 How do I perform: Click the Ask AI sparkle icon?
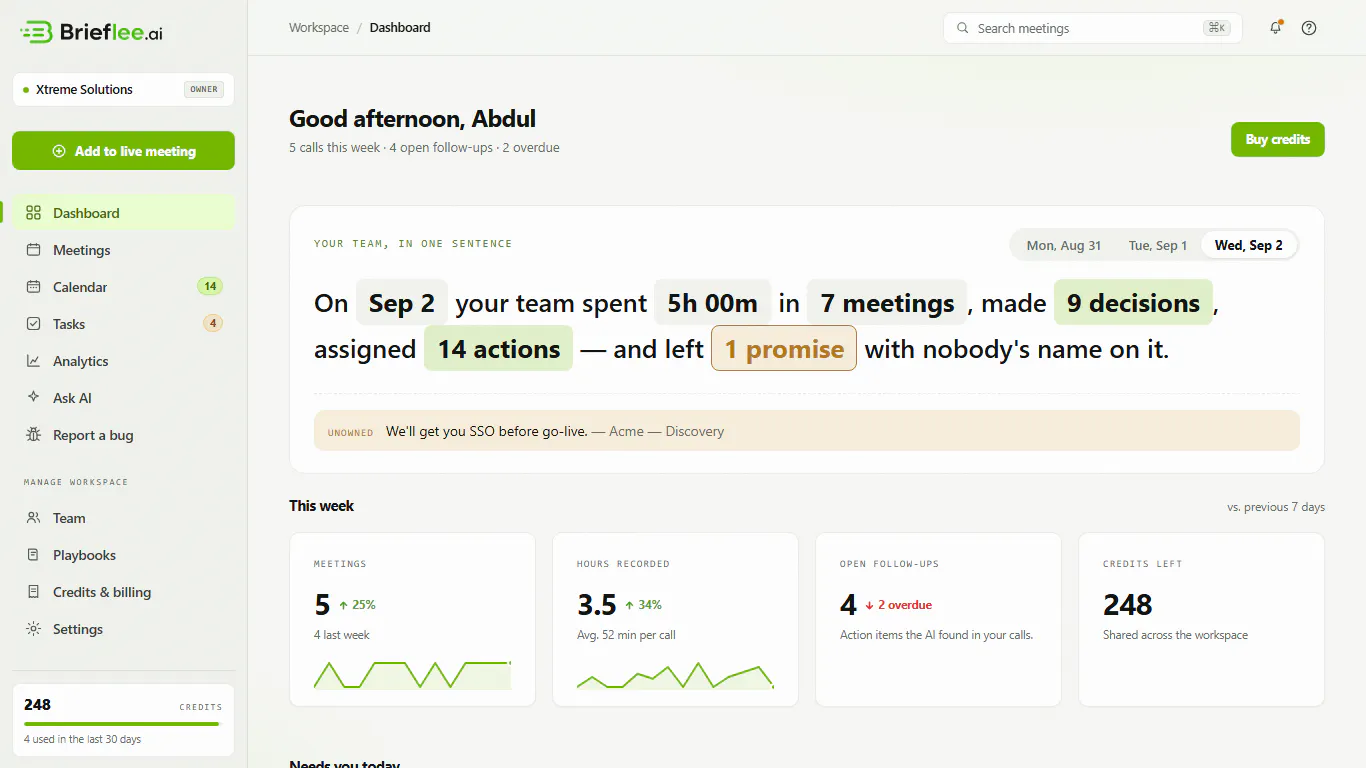(x=34, y=398)
